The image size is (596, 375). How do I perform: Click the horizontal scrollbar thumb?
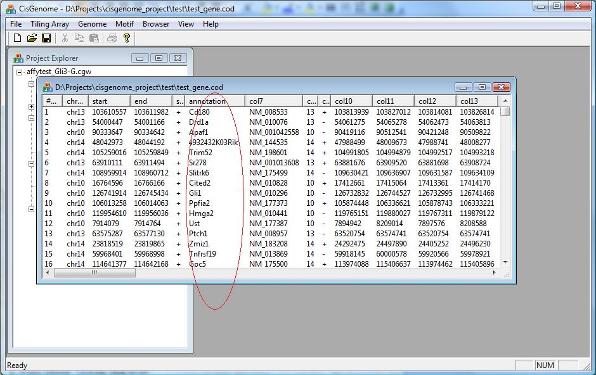tap(95, 272)
